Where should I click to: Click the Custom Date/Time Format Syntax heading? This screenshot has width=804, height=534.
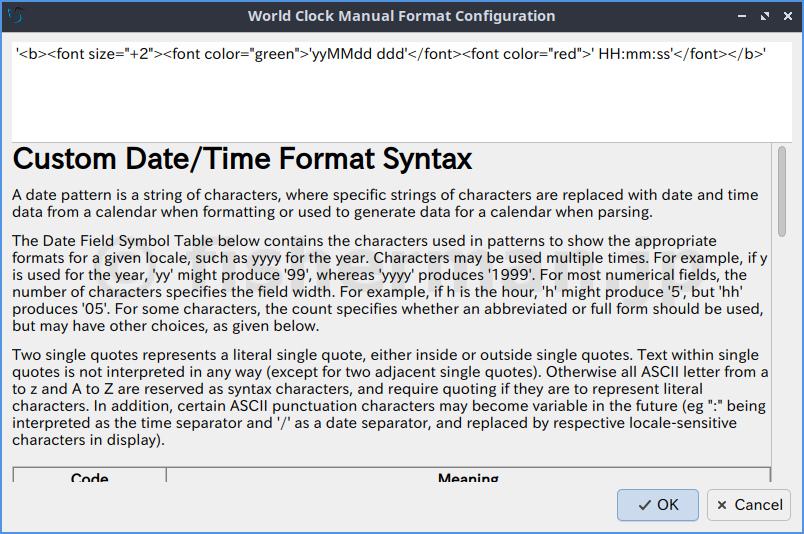[242, 159]
